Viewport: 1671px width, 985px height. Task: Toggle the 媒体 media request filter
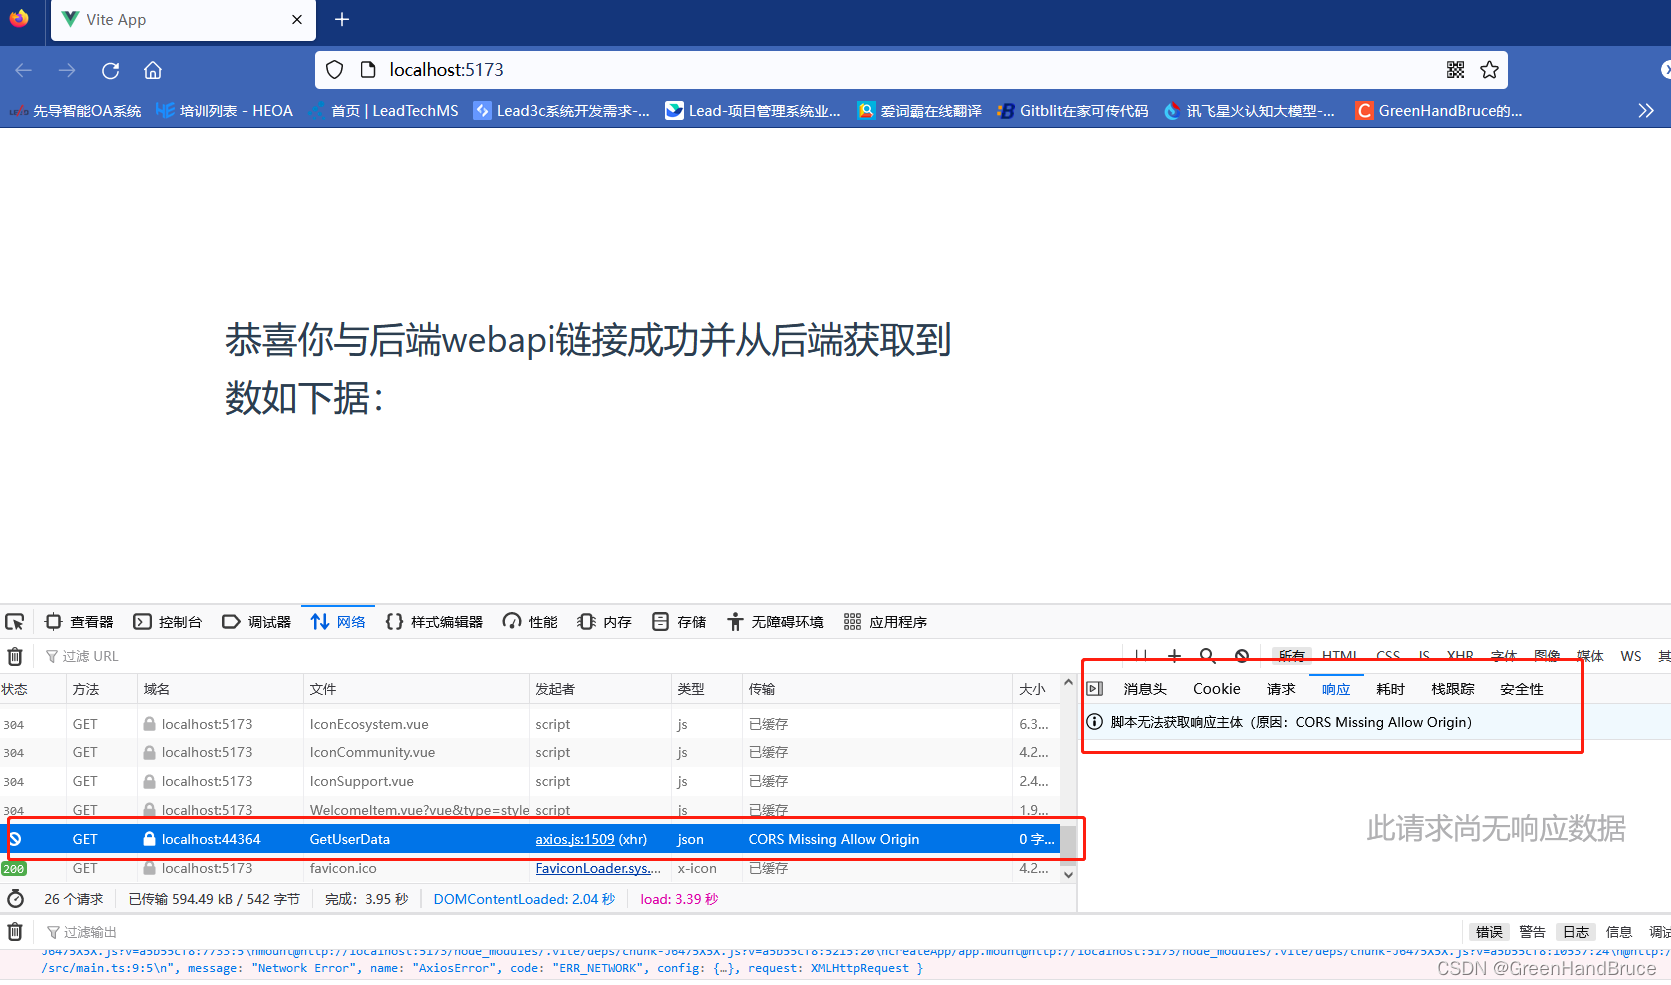pyautogui.click(x=1590, y=656)
